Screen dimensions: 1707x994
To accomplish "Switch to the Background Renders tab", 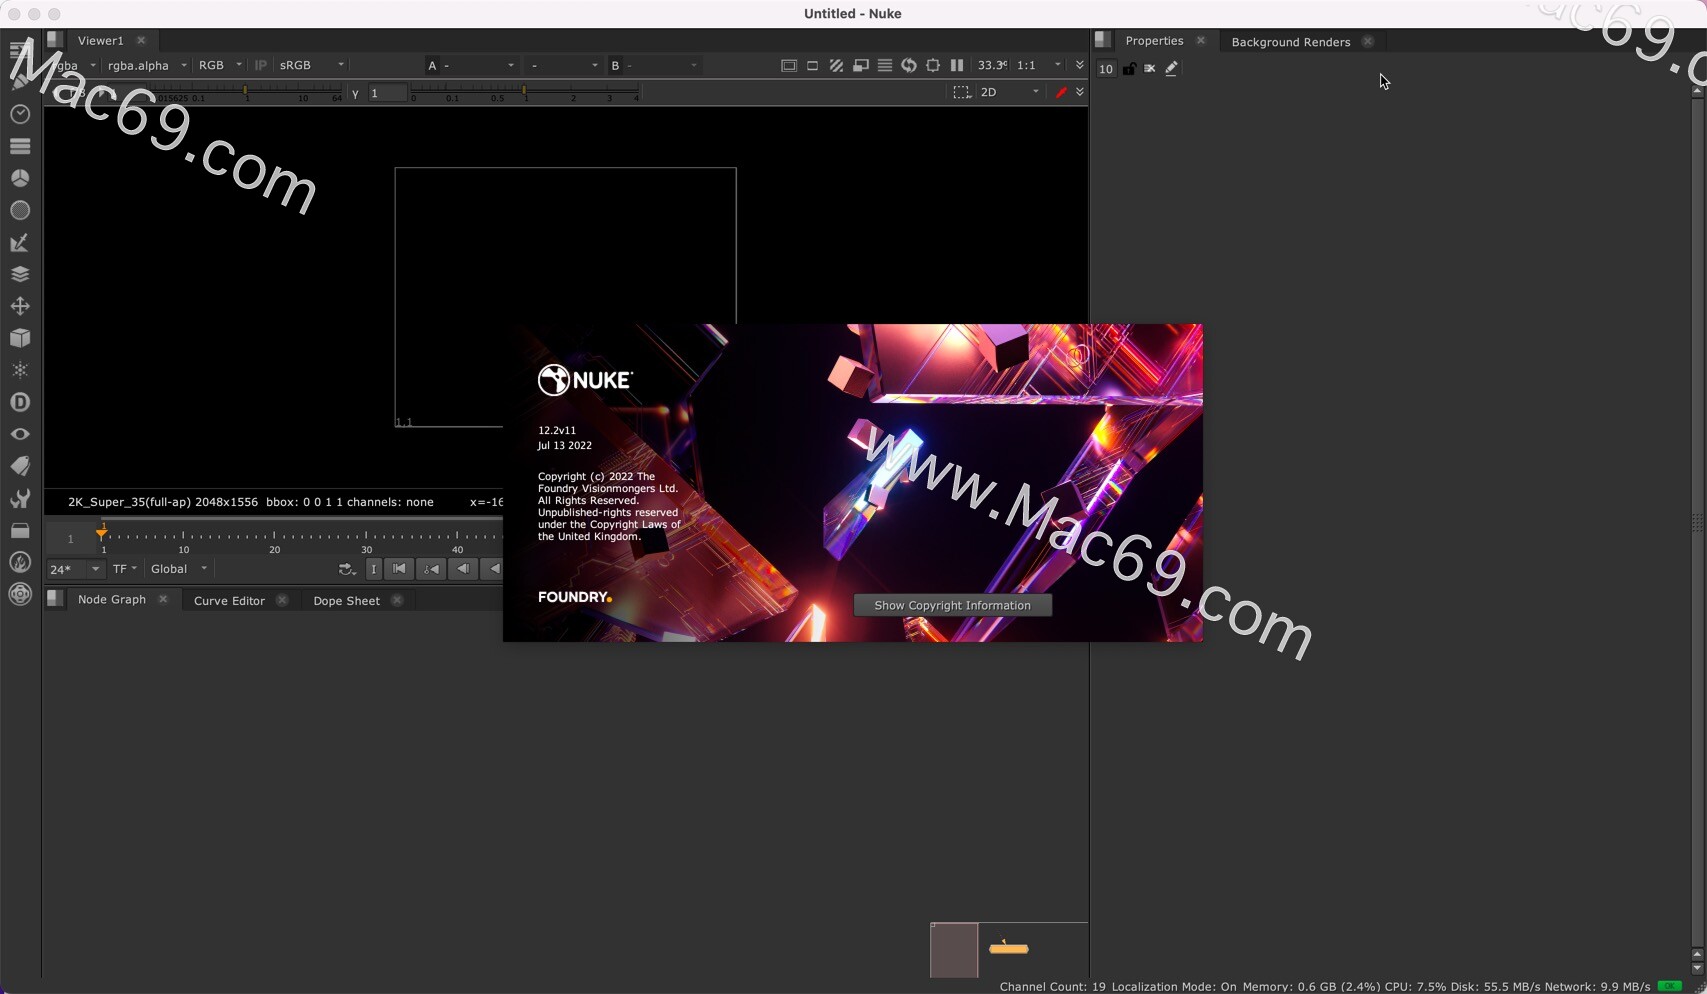I will click(x=1291, y=42).
